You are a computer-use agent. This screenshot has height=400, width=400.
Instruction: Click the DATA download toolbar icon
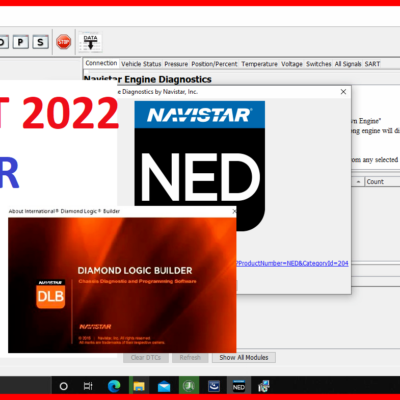pyautogui.click(x=90, y=42)
